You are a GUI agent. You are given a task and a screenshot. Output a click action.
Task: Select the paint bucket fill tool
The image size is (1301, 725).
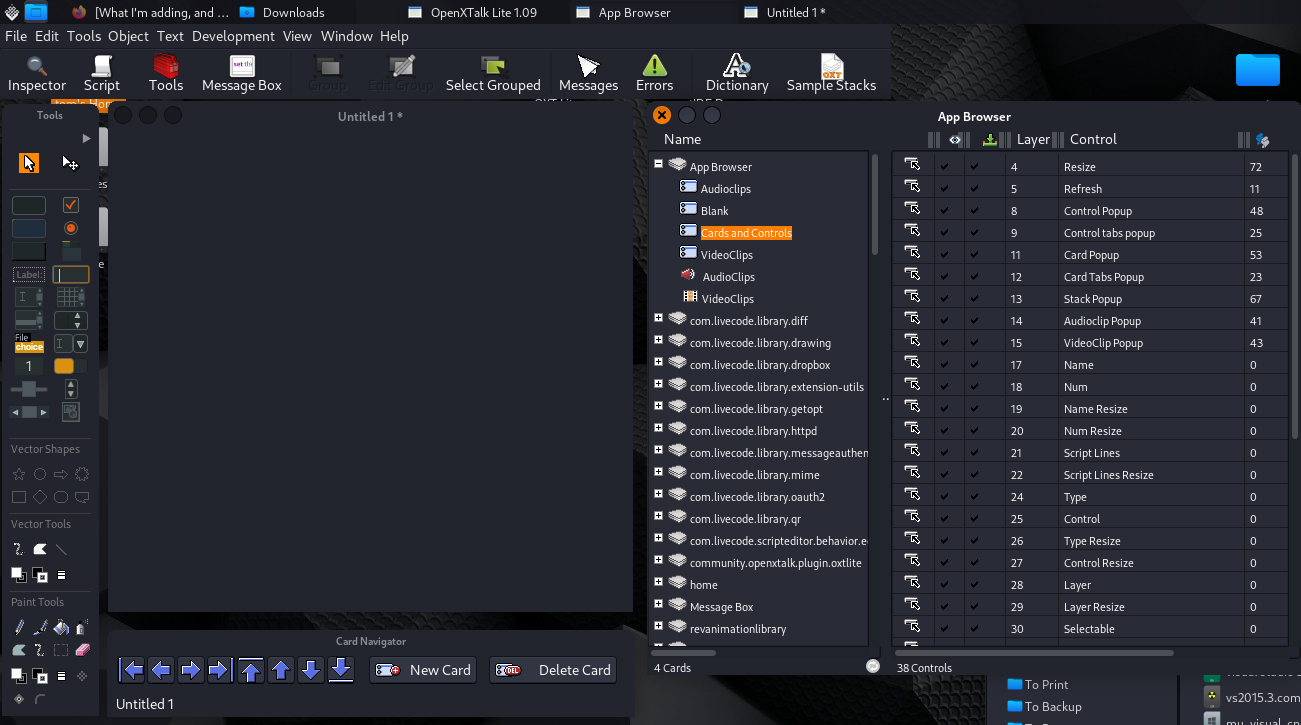pyautogui.click(x=61, y=628)
